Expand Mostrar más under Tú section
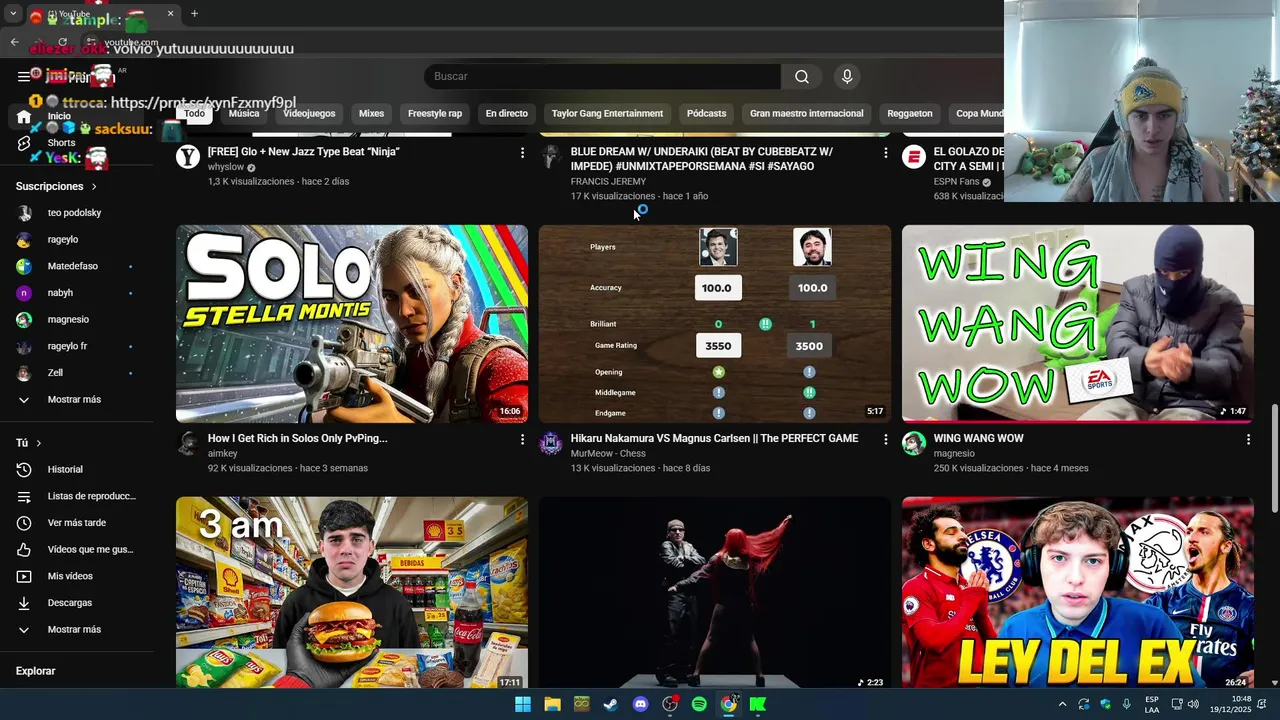Image resolution: width=1280 pixels, height=720 pixels. [x=74, y=630]
